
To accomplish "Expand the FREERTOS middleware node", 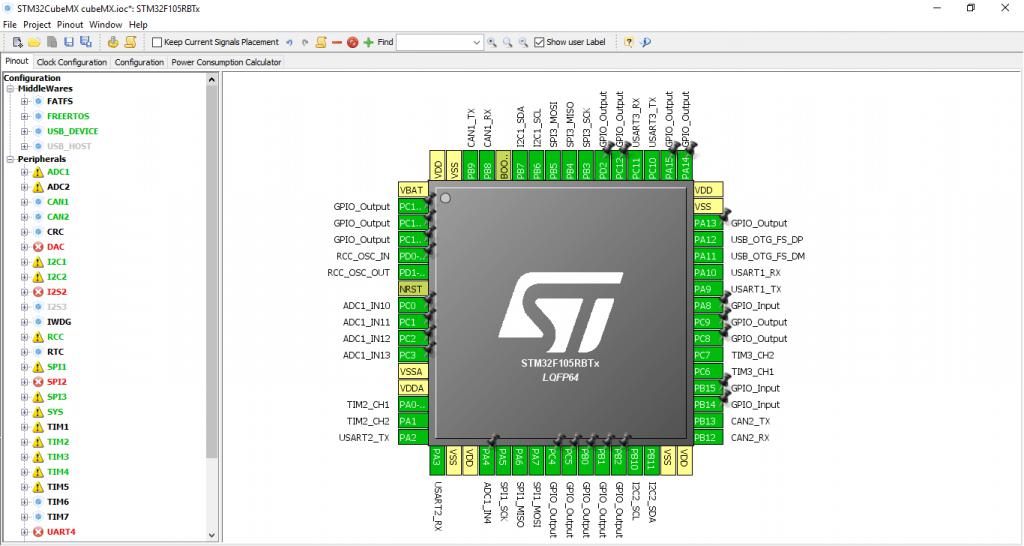I will pos(24,116).
